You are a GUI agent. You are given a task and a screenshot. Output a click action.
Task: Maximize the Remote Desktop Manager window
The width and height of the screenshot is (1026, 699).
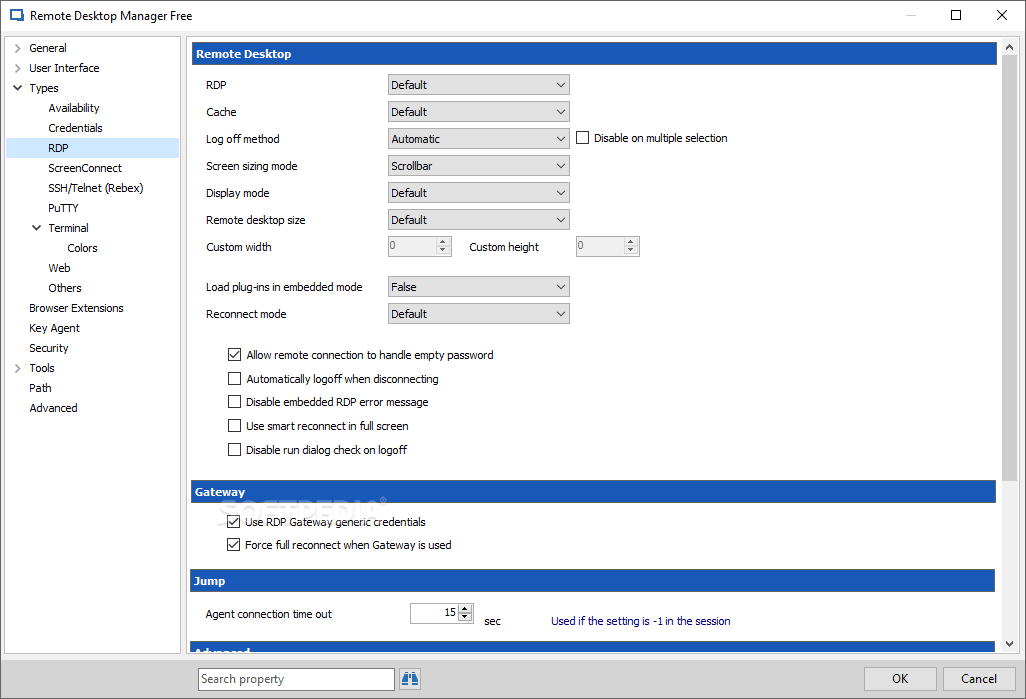coord(956,15)
